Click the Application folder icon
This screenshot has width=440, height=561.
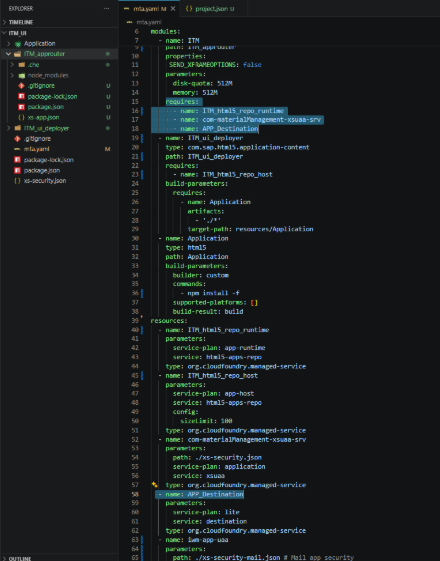pyautogui.click(x=18, y=44)
